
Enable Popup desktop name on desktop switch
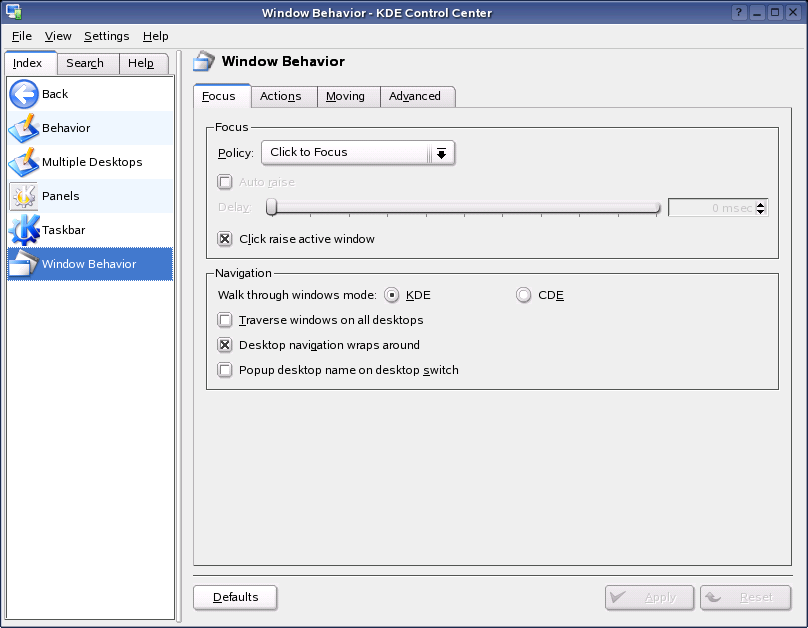pos(225,370)
